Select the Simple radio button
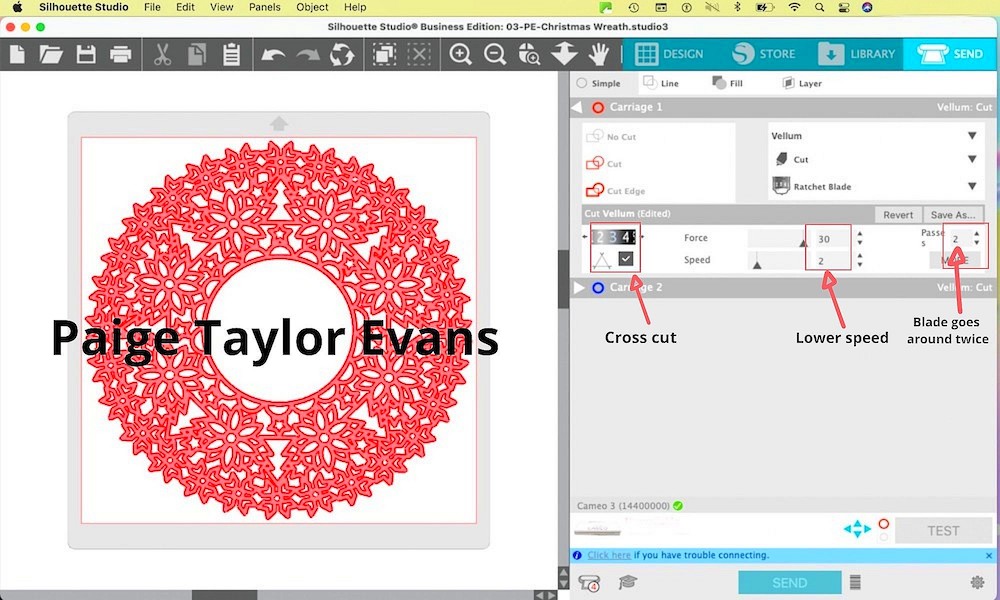The image size is (1000, 600). 583,84
